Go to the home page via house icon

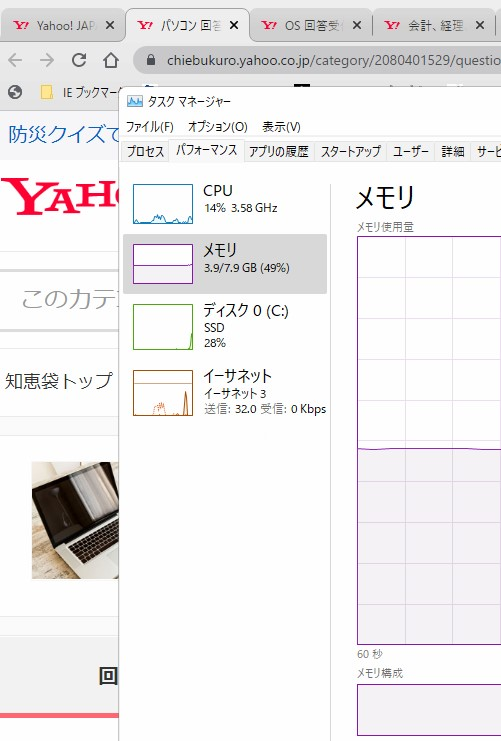(111, 60)
